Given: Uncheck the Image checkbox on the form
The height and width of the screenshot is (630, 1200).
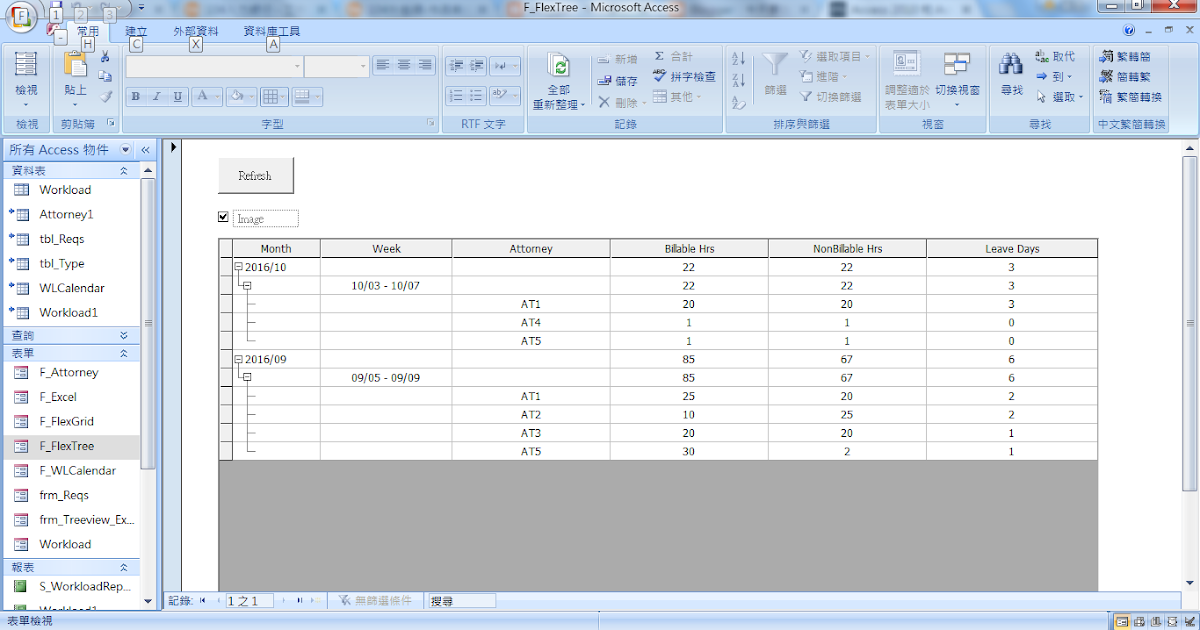Looking at the screenshot, I should click(x=223, y=216).
